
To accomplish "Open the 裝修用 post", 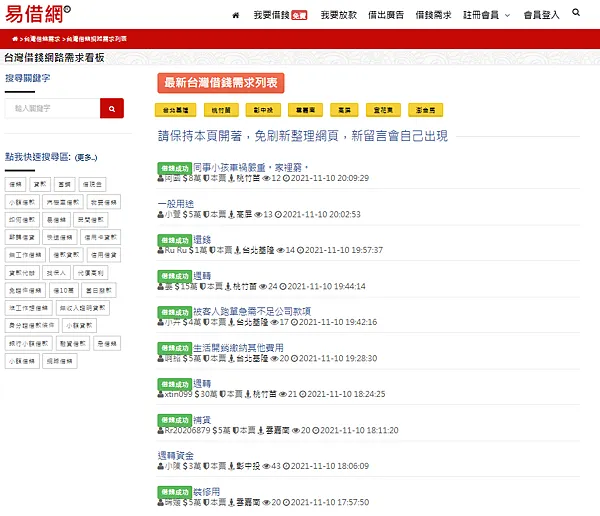I will click(x=207, y=492).
